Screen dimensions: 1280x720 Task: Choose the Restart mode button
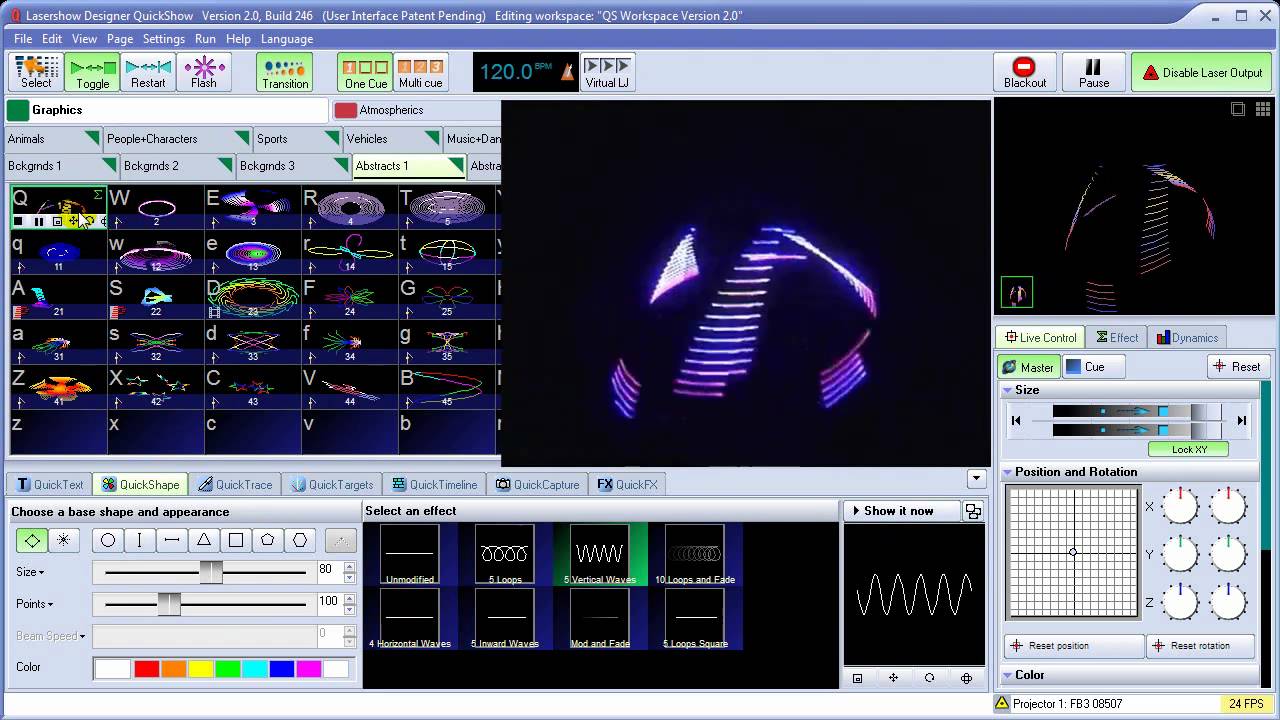click(x=148, y=72)
